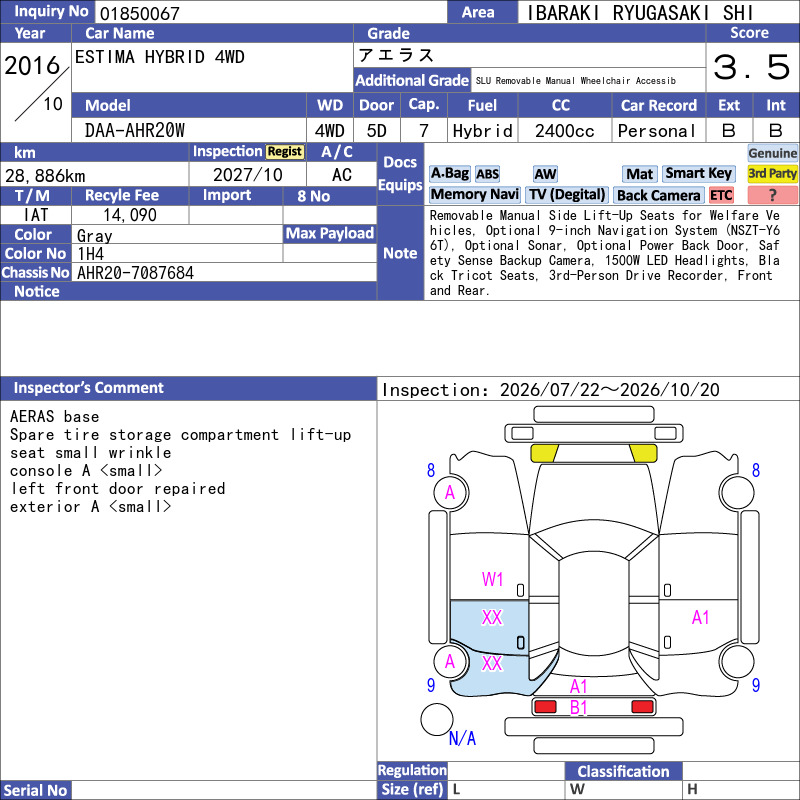The image size is (800, 800).
Task: Select the Back Camera badge
Action: [x=658, y=195]
